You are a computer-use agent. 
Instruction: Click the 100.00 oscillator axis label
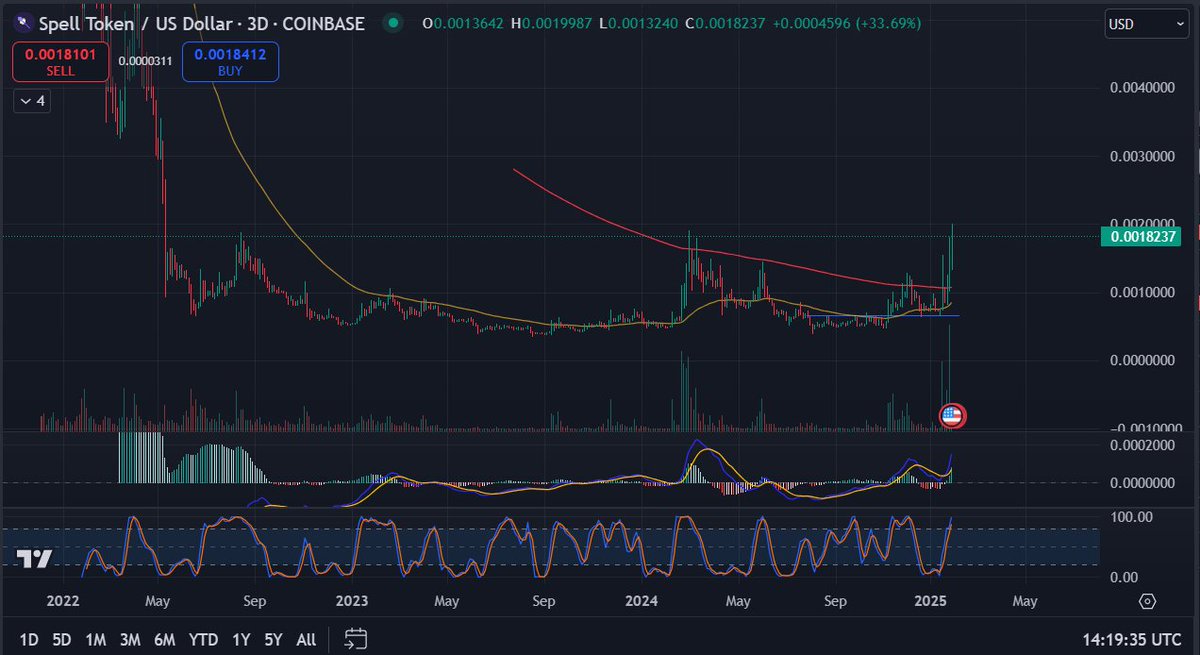click(1130, 516)
